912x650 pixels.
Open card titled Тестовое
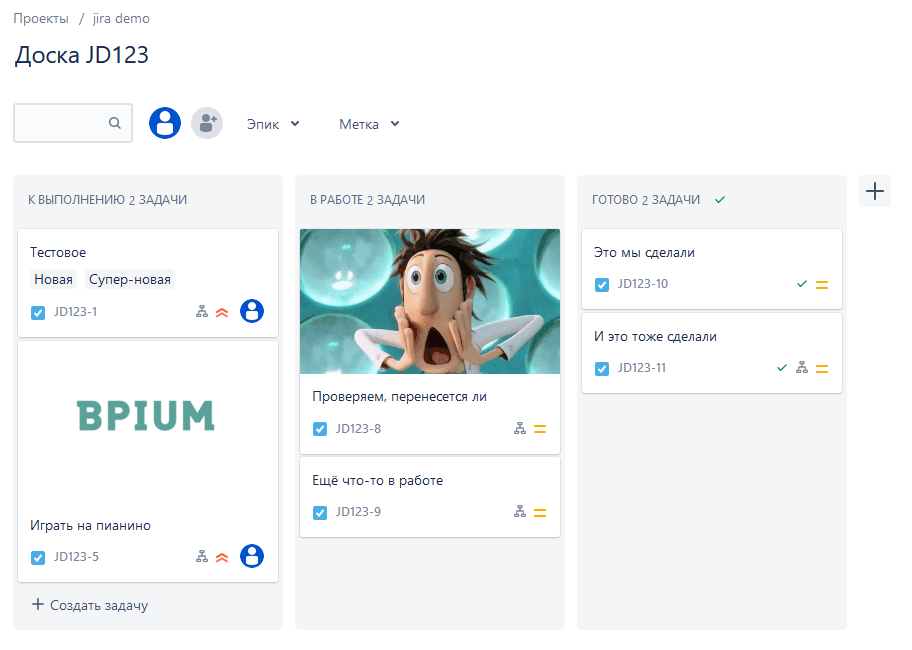[x=58, y=252]
